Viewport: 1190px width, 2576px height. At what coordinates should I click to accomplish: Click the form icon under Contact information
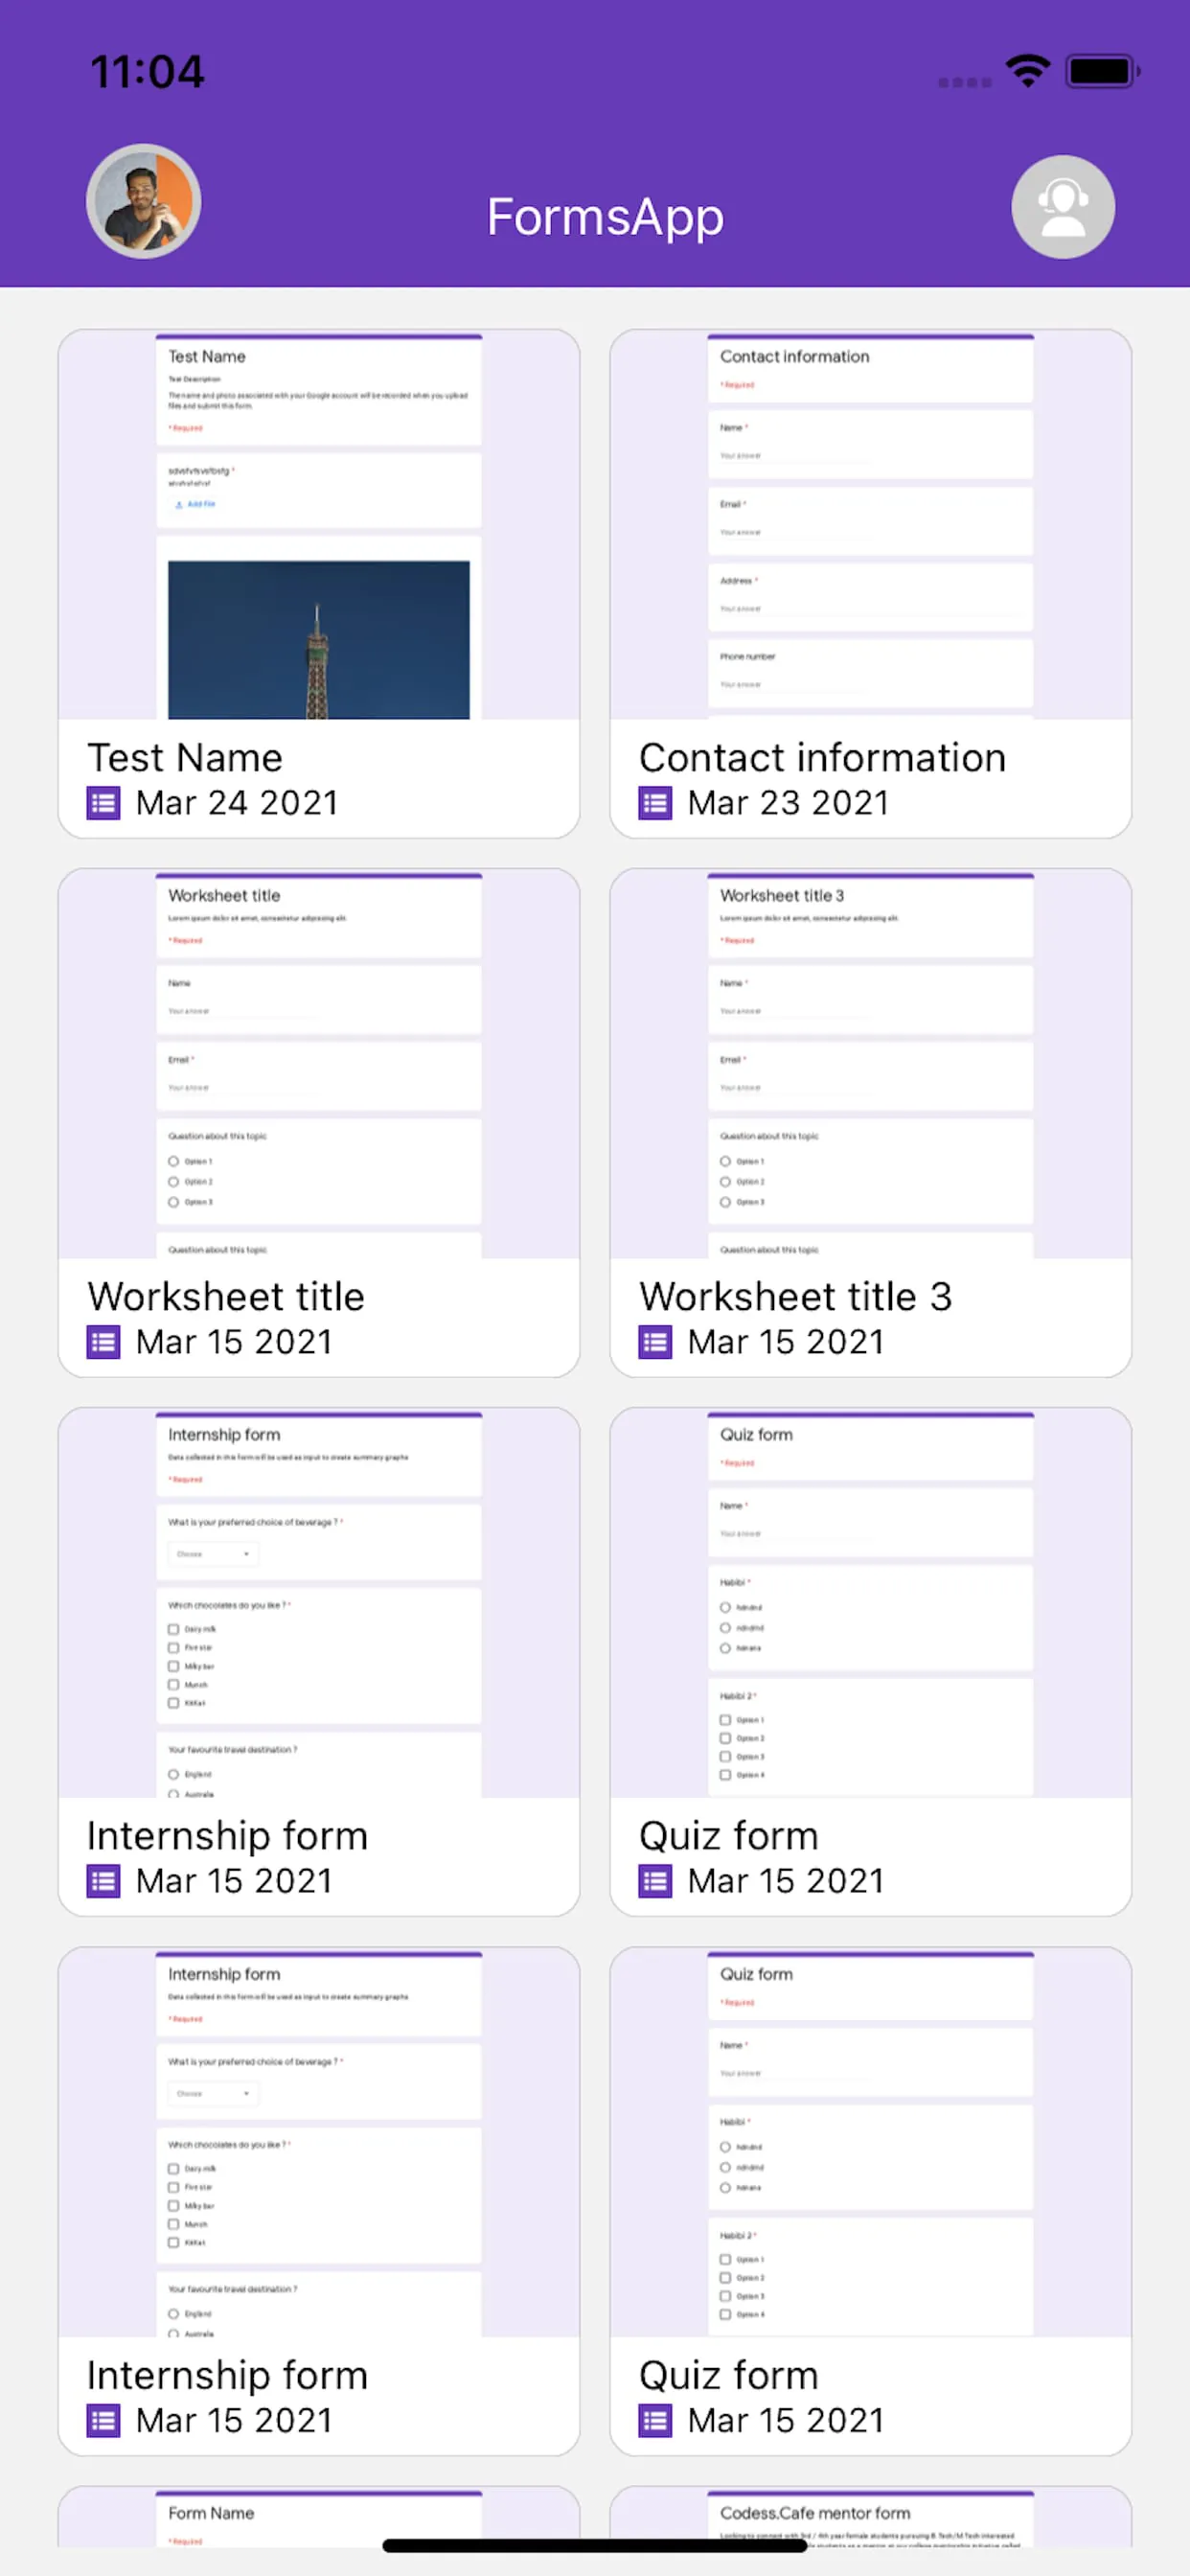coord(654,803)
